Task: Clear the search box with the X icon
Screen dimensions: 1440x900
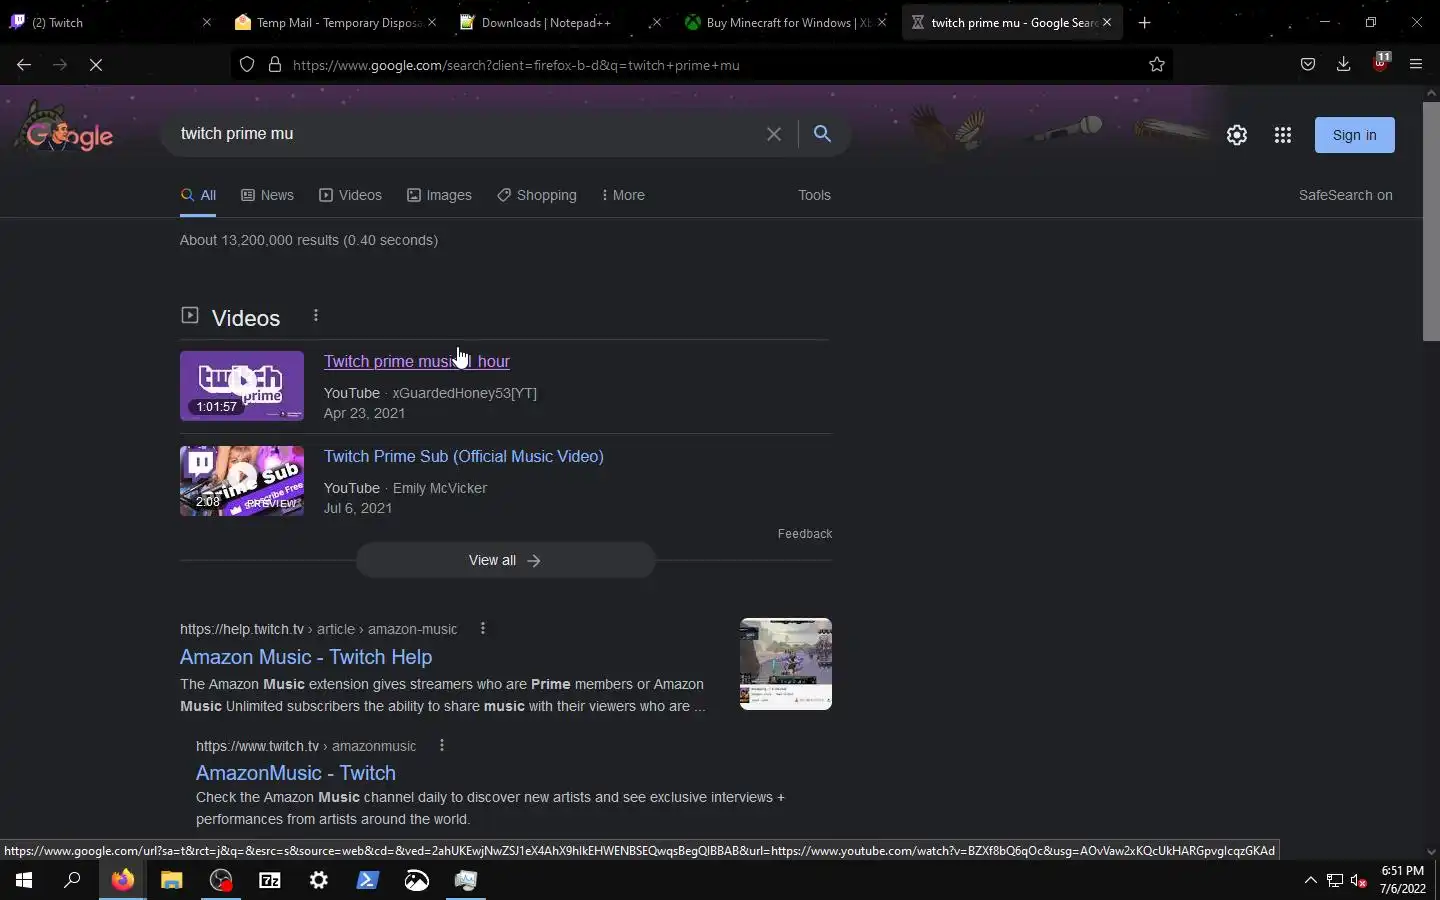Action: (x=774, y=134)
